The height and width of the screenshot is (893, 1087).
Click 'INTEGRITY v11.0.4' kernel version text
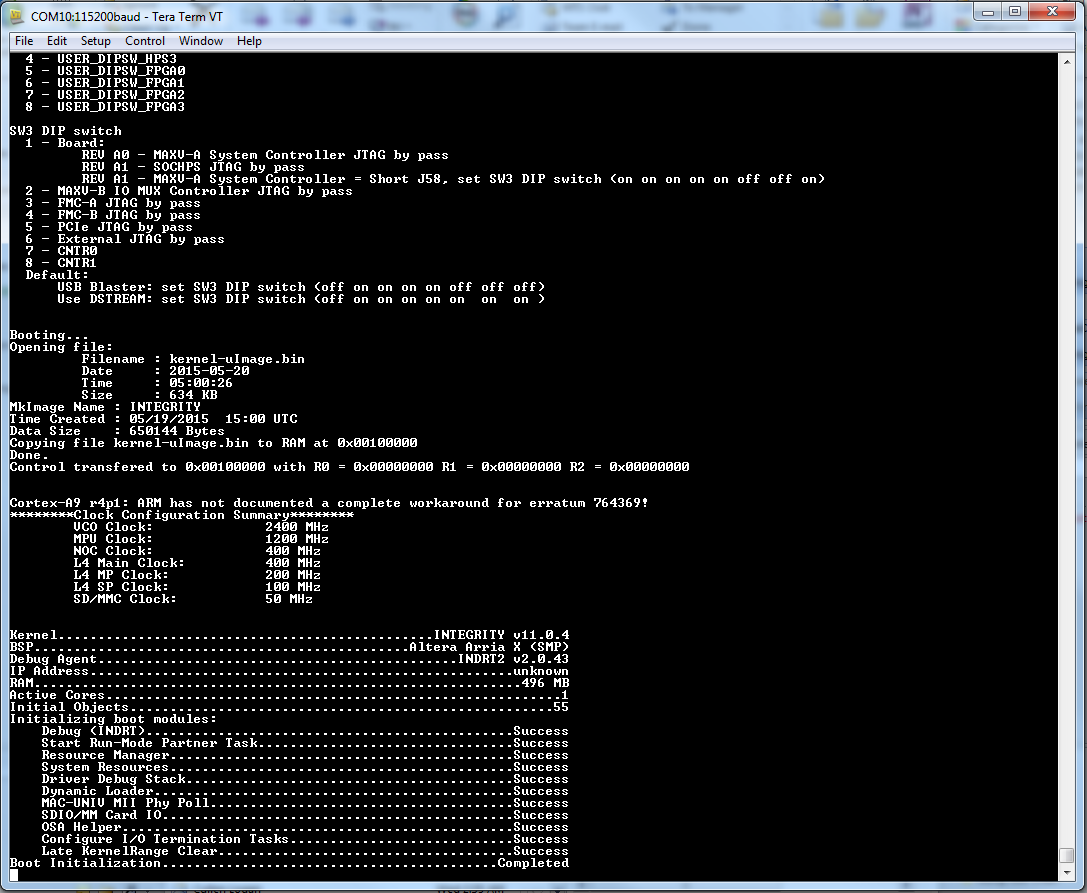coord(501,635)
